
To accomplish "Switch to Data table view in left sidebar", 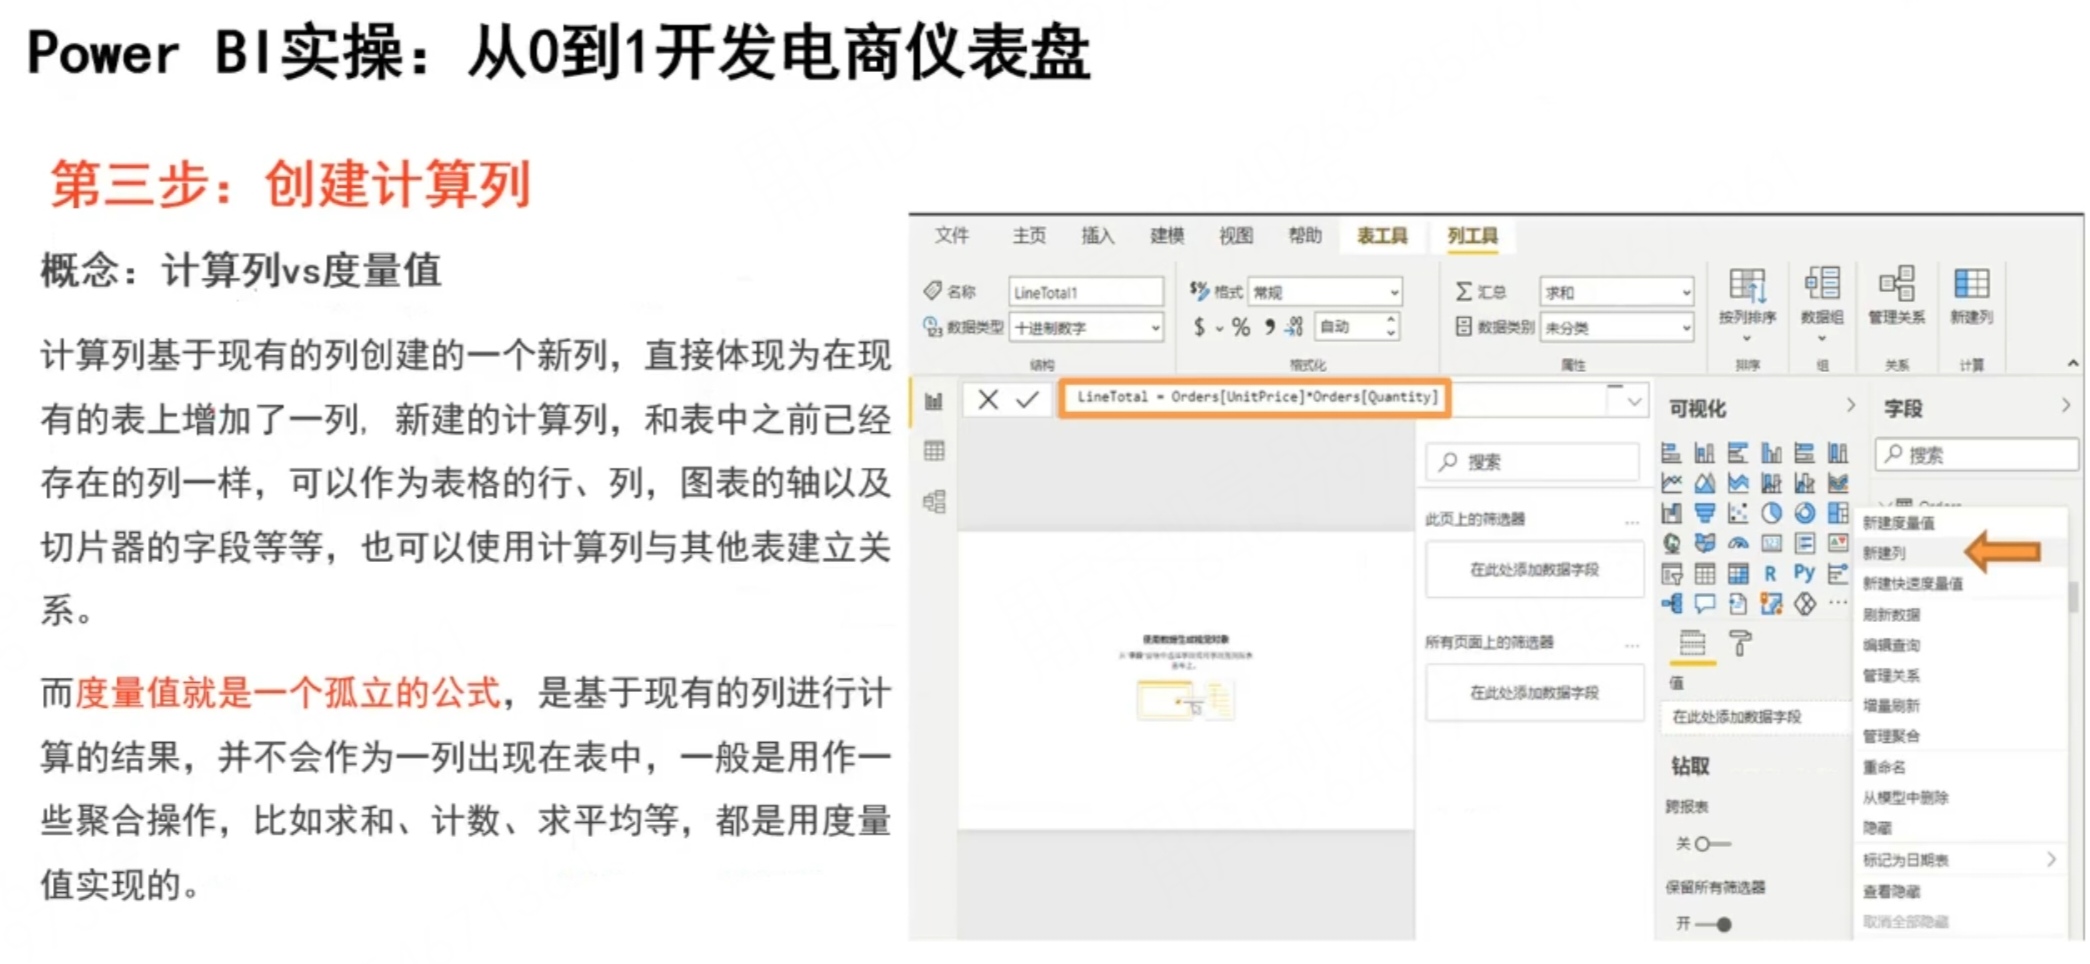I will pos(934,451).
